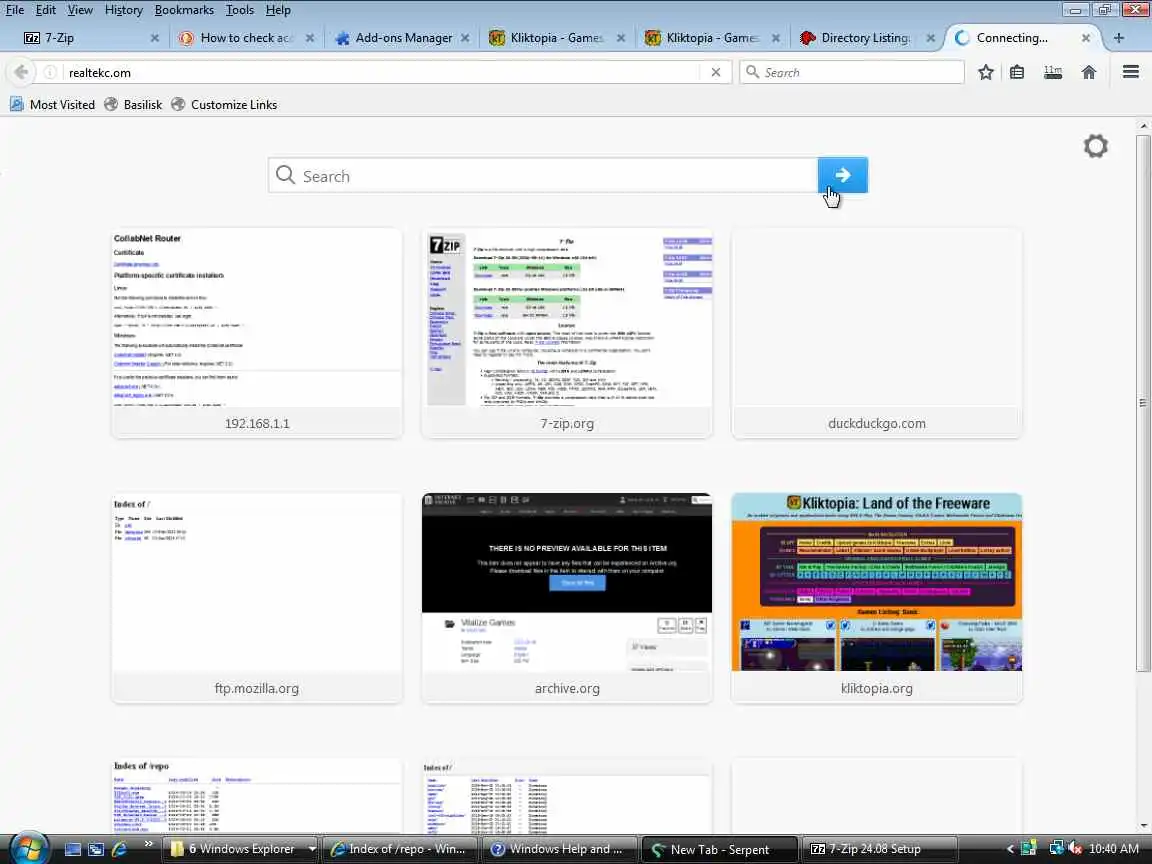Submit search with the blue arrow button

[843, 175]
